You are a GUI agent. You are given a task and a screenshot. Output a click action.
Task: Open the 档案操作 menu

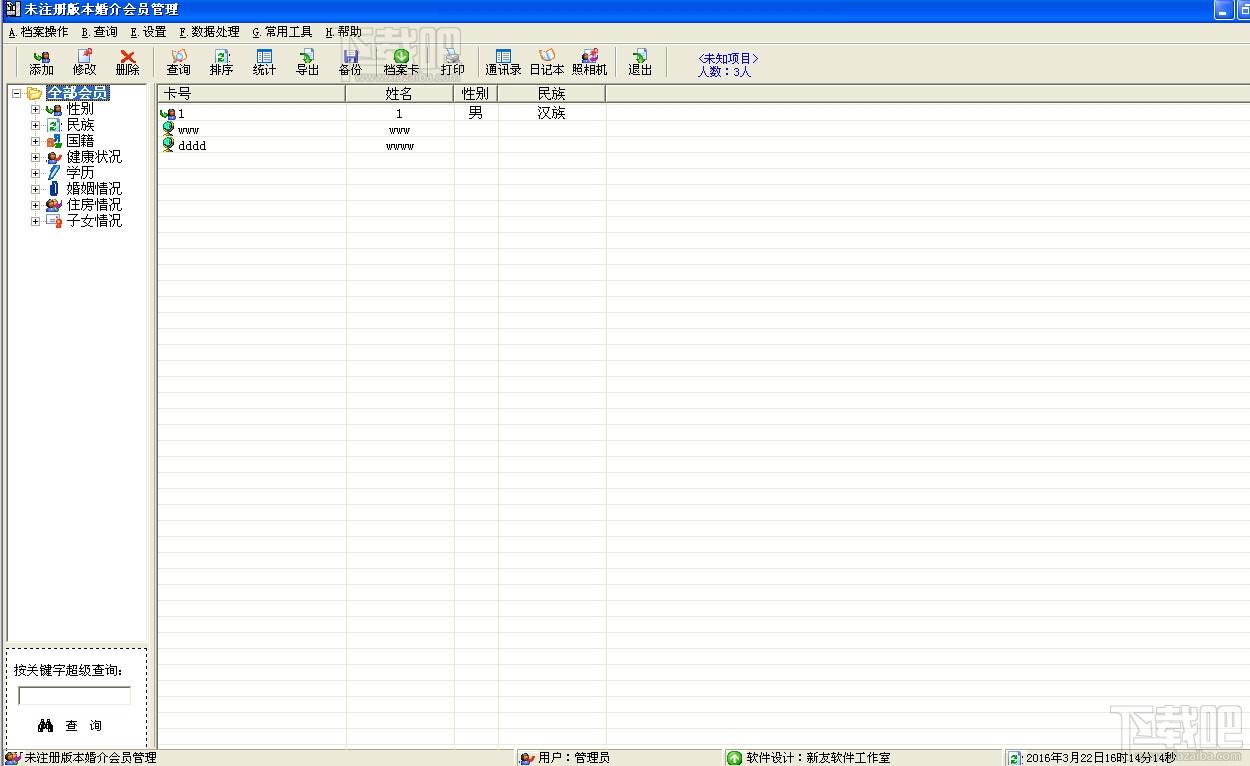tap(38, 32)
